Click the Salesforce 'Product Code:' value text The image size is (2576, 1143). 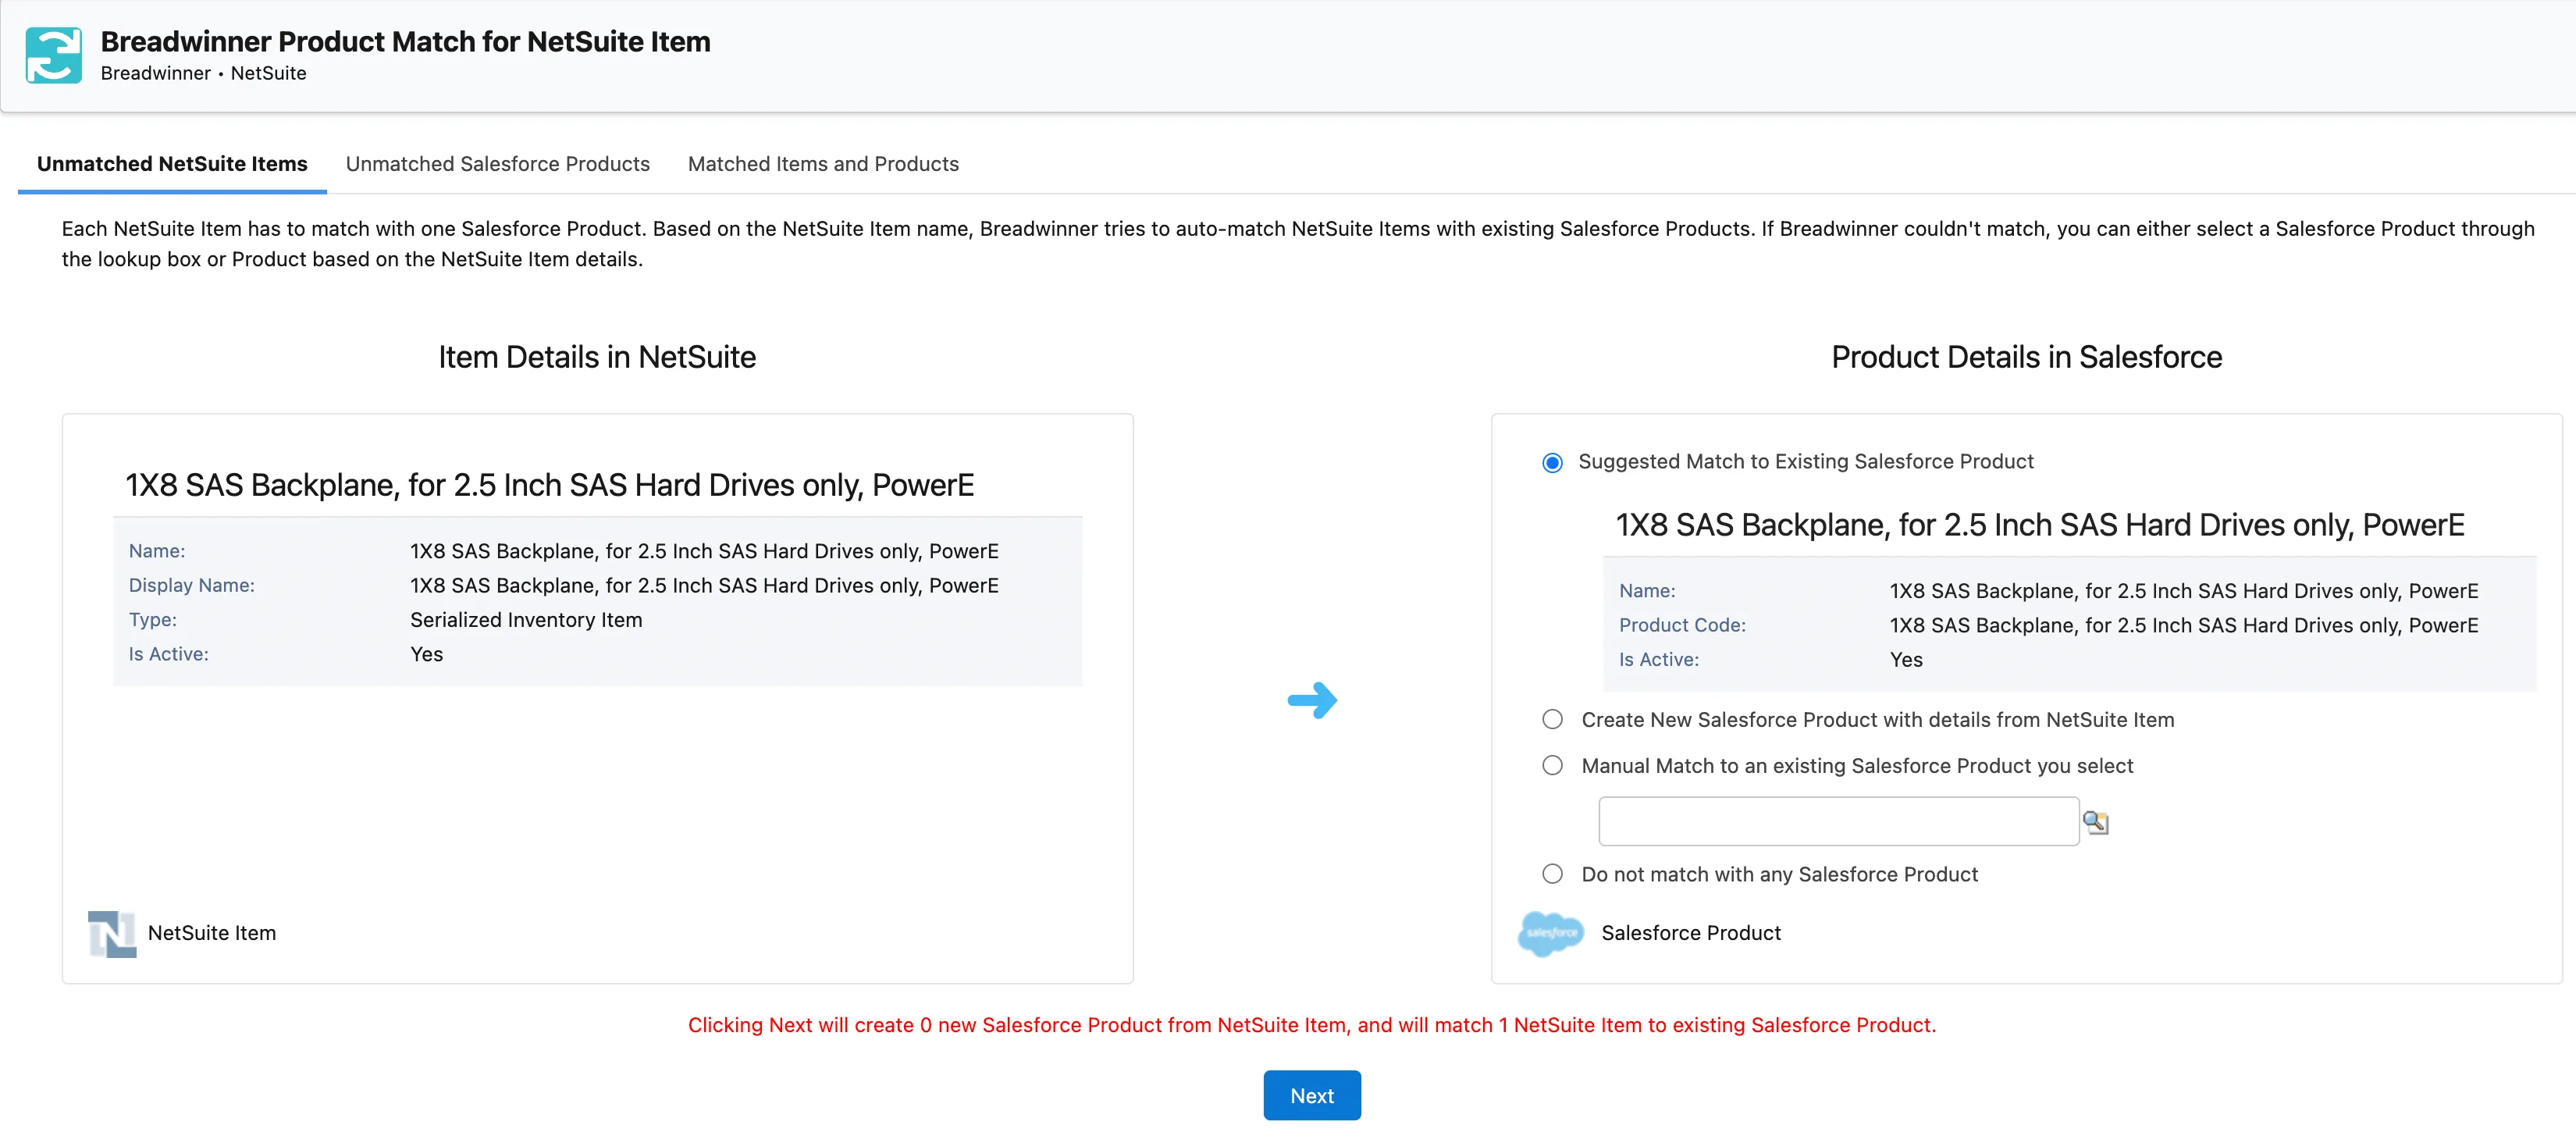point(2183,625)
